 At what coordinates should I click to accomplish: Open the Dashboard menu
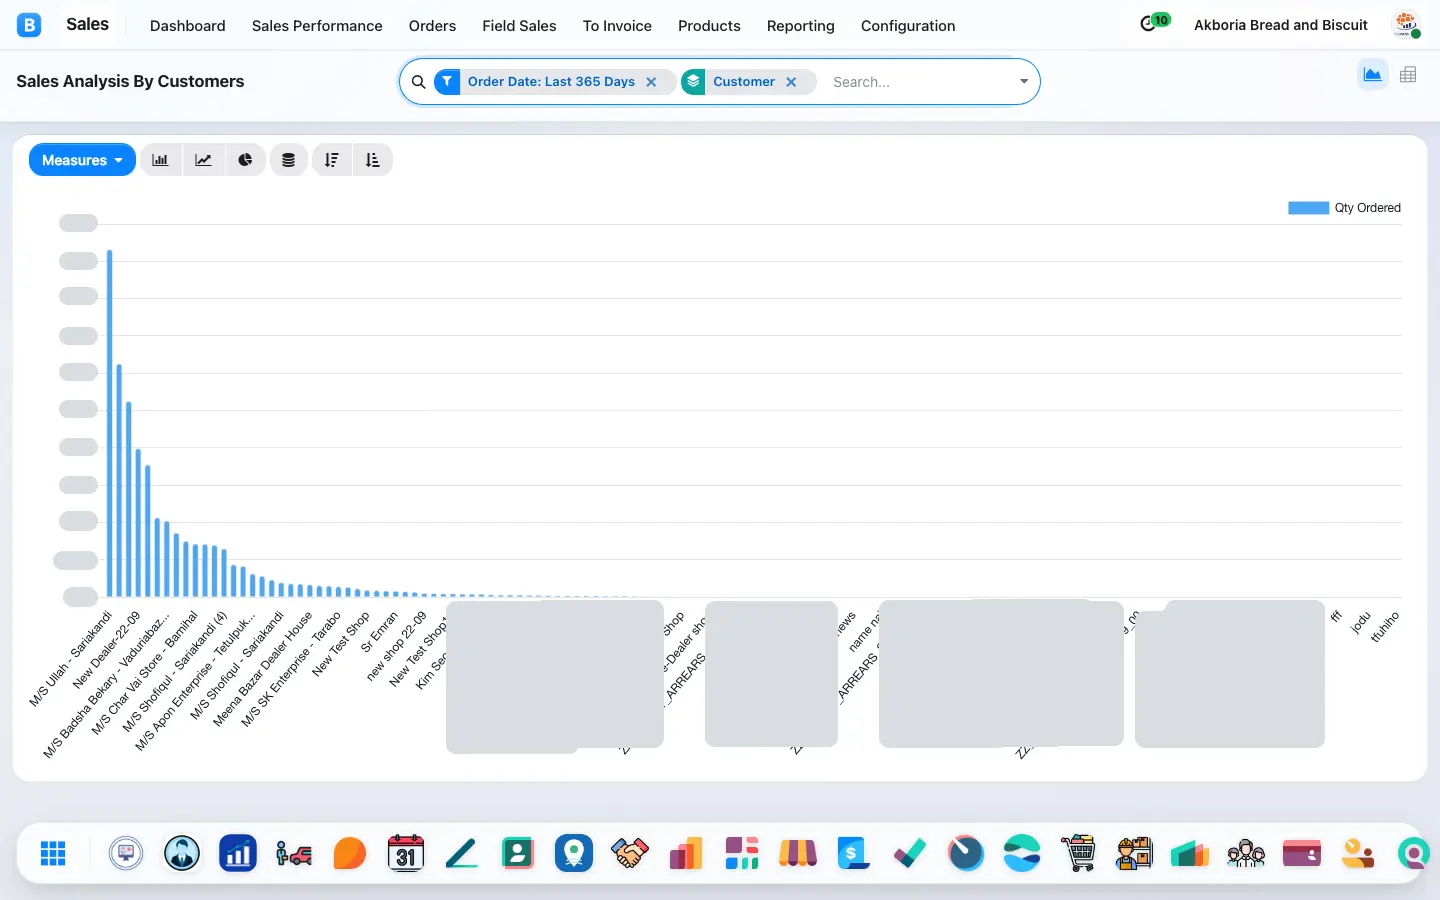[x=188, y=26]
